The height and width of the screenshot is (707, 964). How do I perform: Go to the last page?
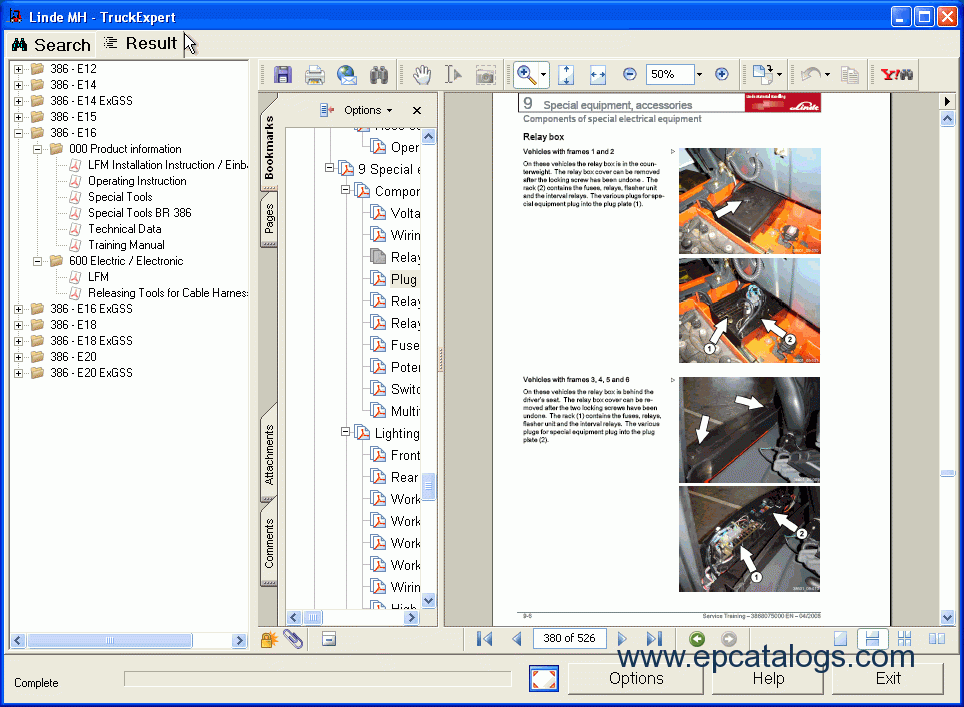(x=655, y=639)
